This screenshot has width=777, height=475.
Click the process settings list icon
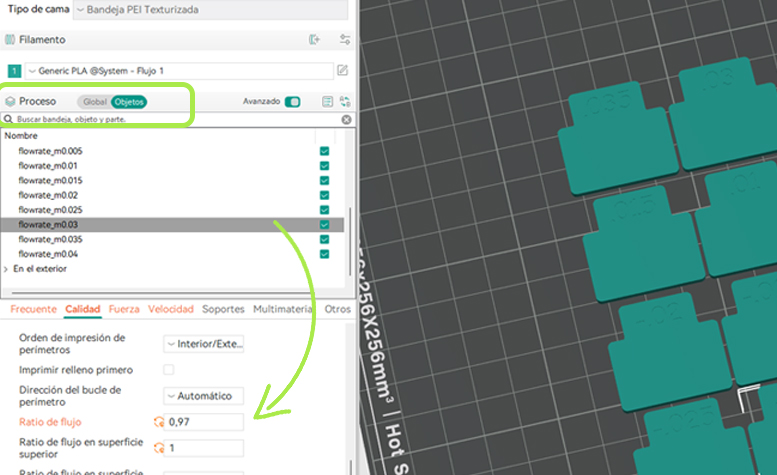click(x=328, y=102)
